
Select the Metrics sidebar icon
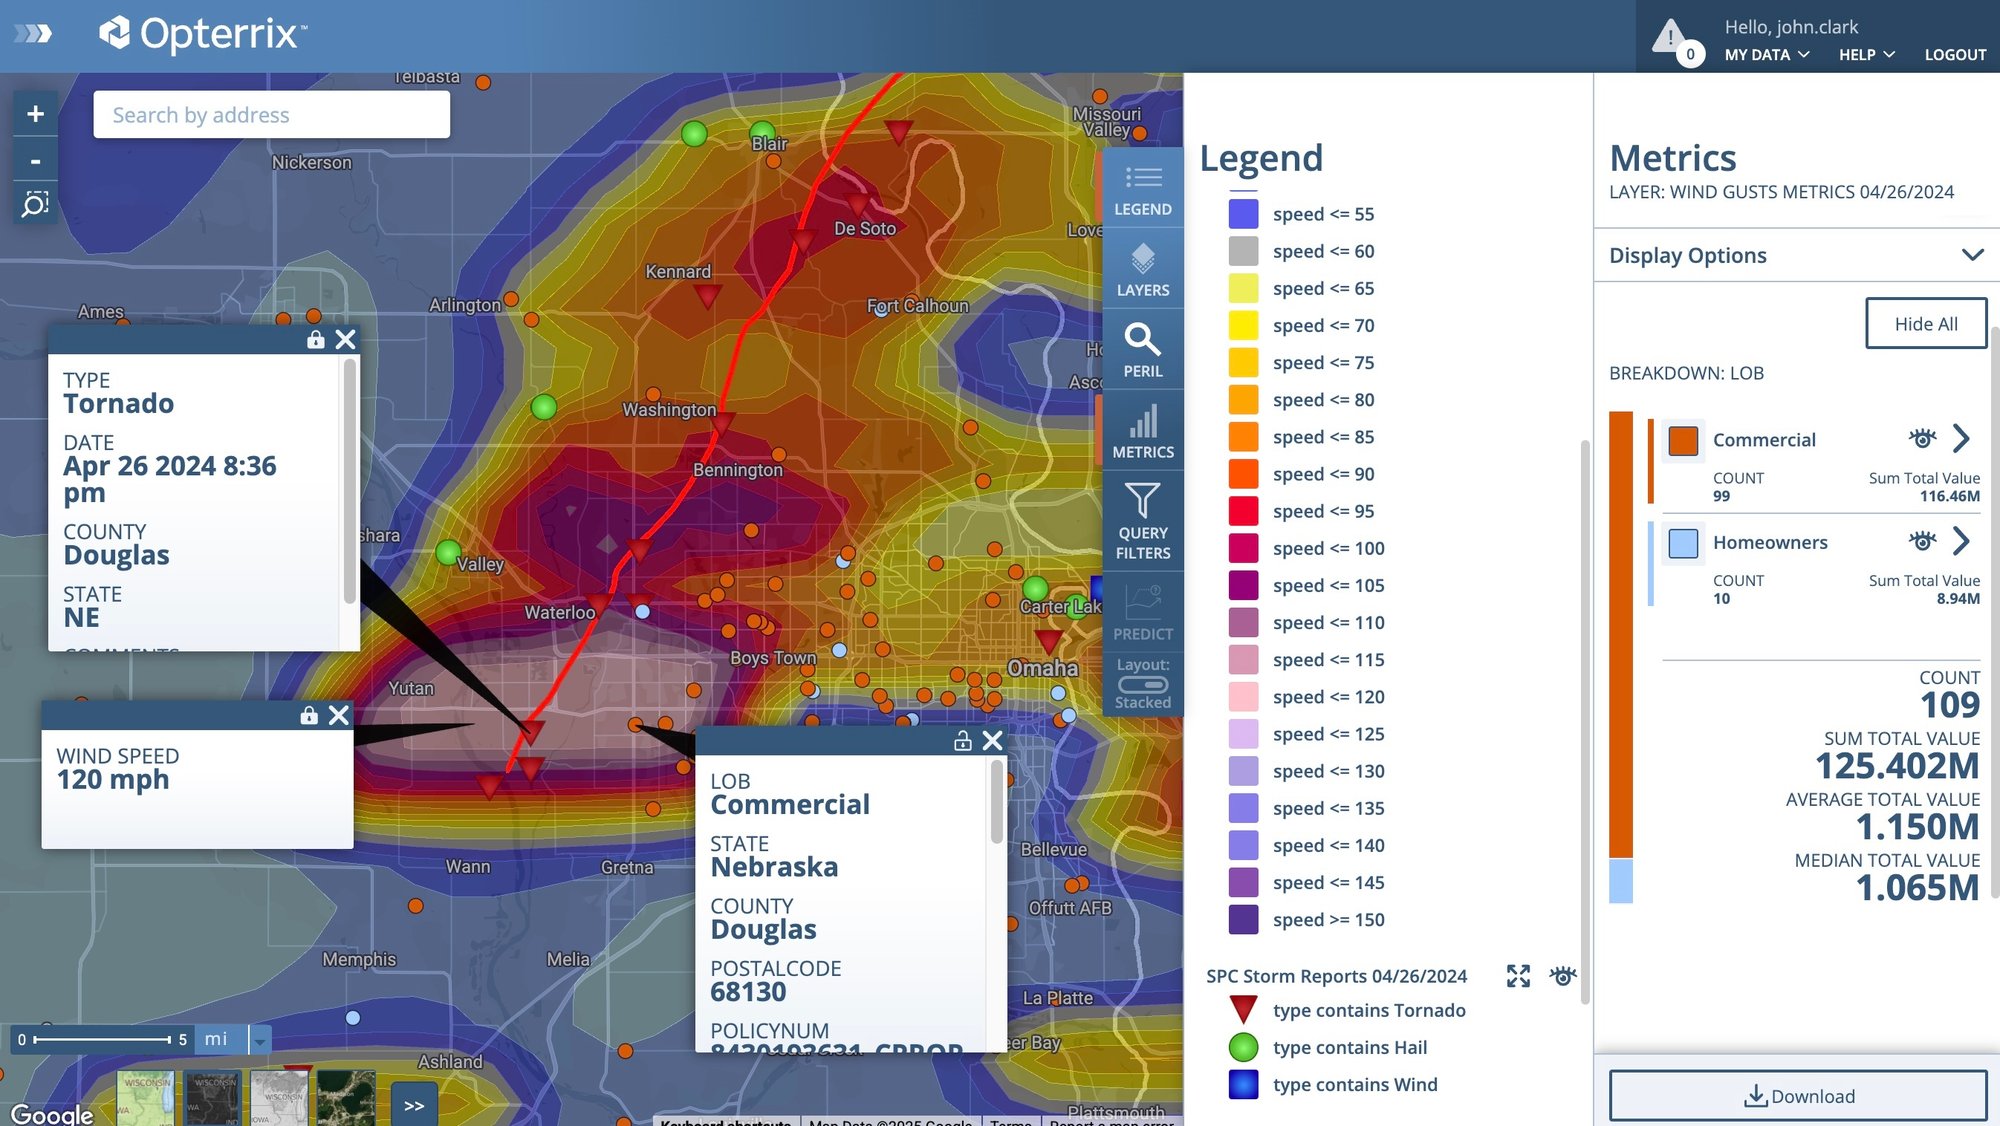(x=1142, y=430)
